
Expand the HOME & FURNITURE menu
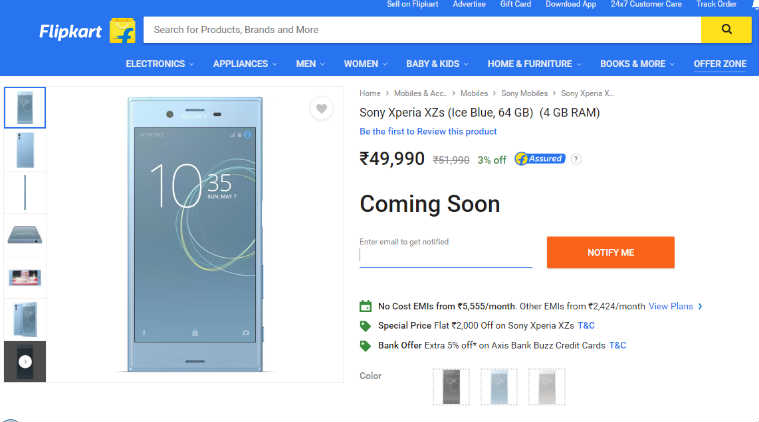pyautogui.click(x=534, y=64)
